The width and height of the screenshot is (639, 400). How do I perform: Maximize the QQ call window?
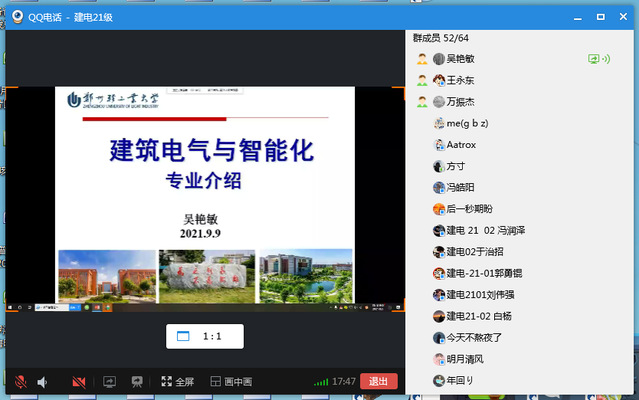(x=600, y=17)
